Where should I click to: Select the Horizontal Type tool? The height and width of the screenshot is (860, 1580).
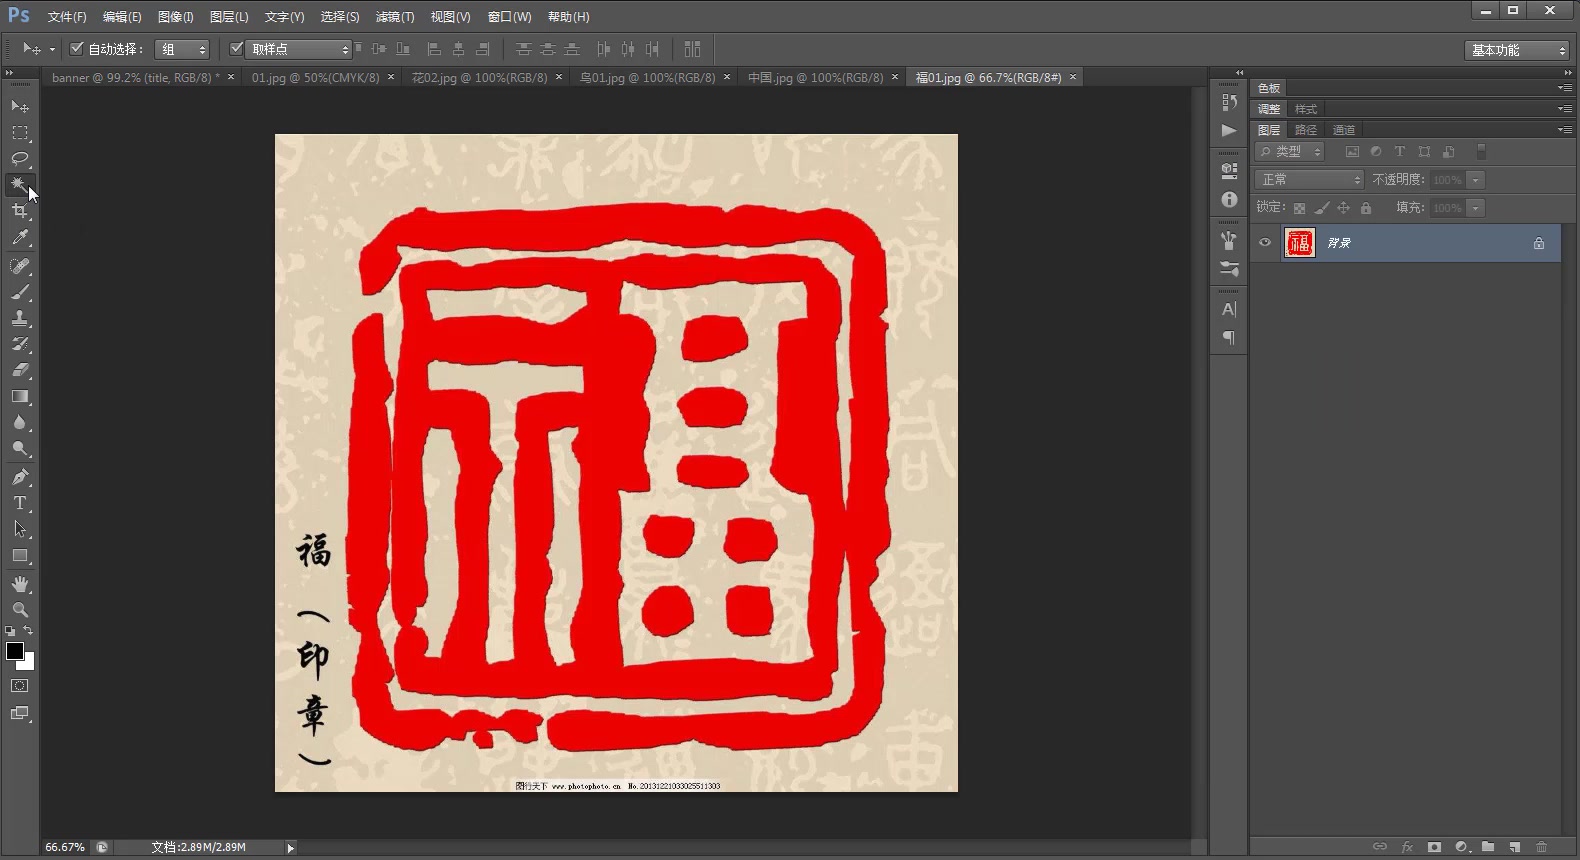coord(19,503)
